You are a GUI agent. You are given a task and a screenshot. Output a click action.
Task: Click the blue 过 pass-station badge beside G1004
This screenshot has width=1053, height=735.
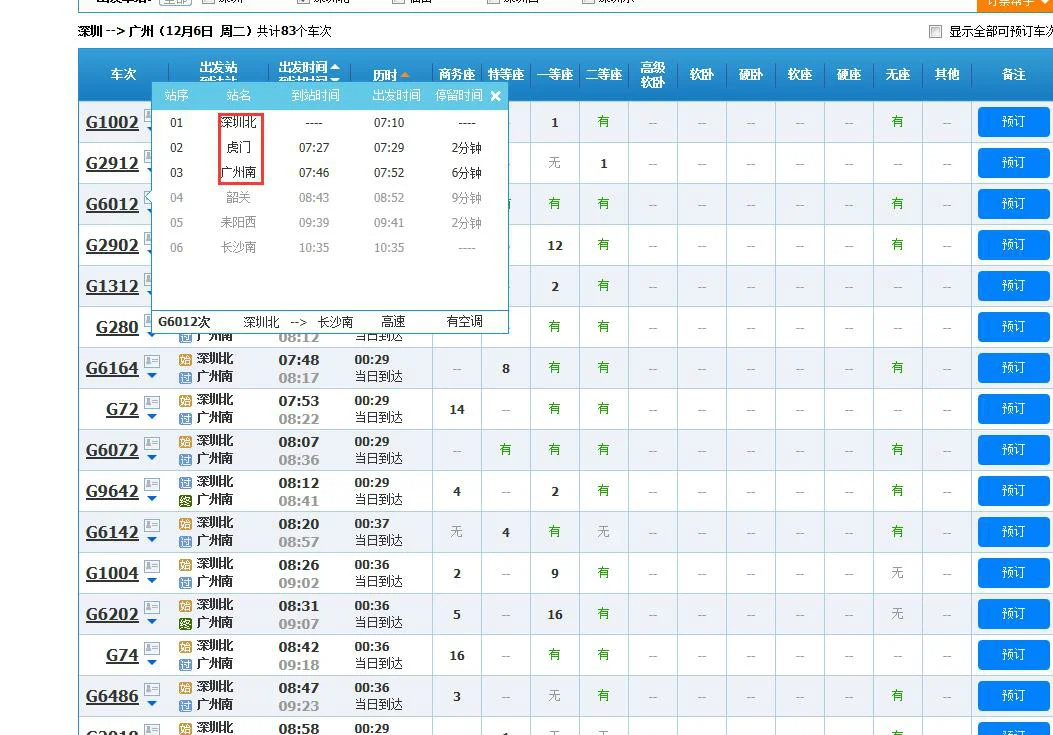tap(186, 581)
